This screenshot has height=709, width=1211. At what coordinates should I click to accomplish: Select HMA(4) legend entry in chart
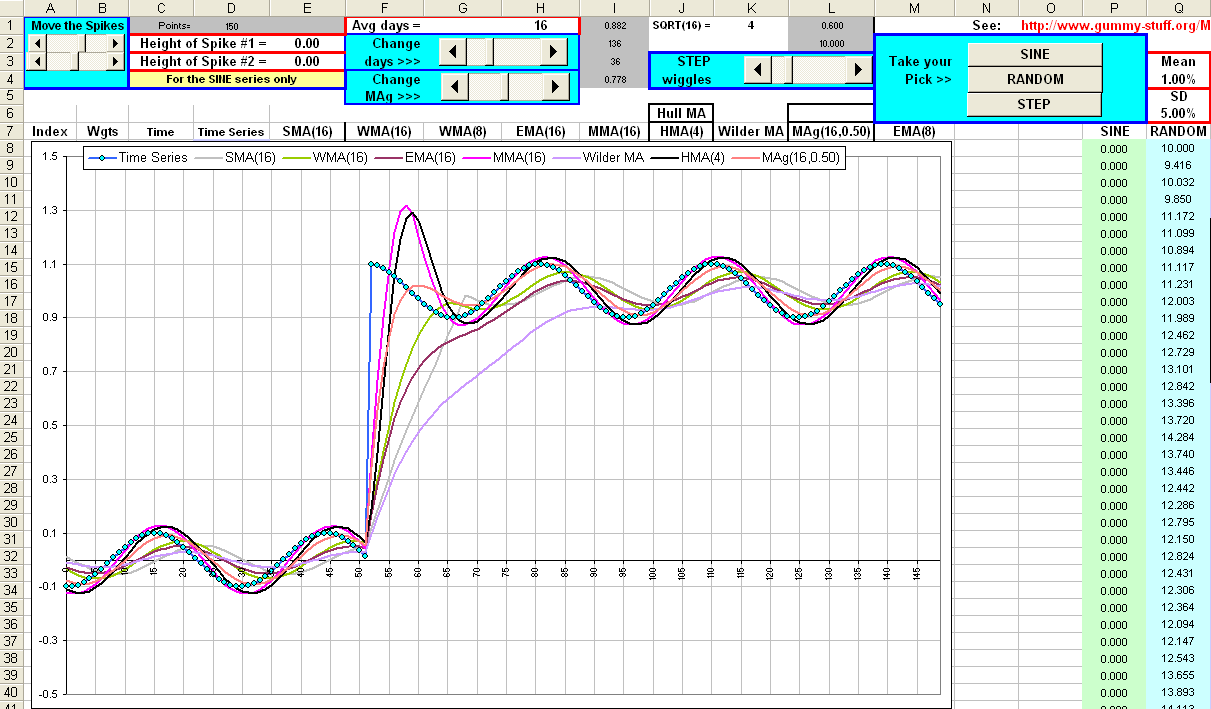pos(689,157)
